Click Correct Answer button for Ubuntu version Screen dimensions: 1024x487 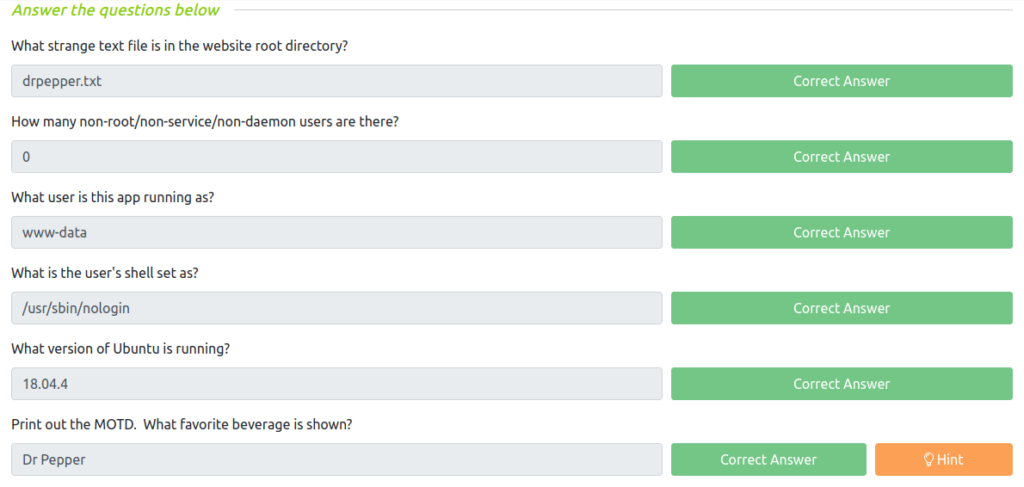[x=842, y=384]
